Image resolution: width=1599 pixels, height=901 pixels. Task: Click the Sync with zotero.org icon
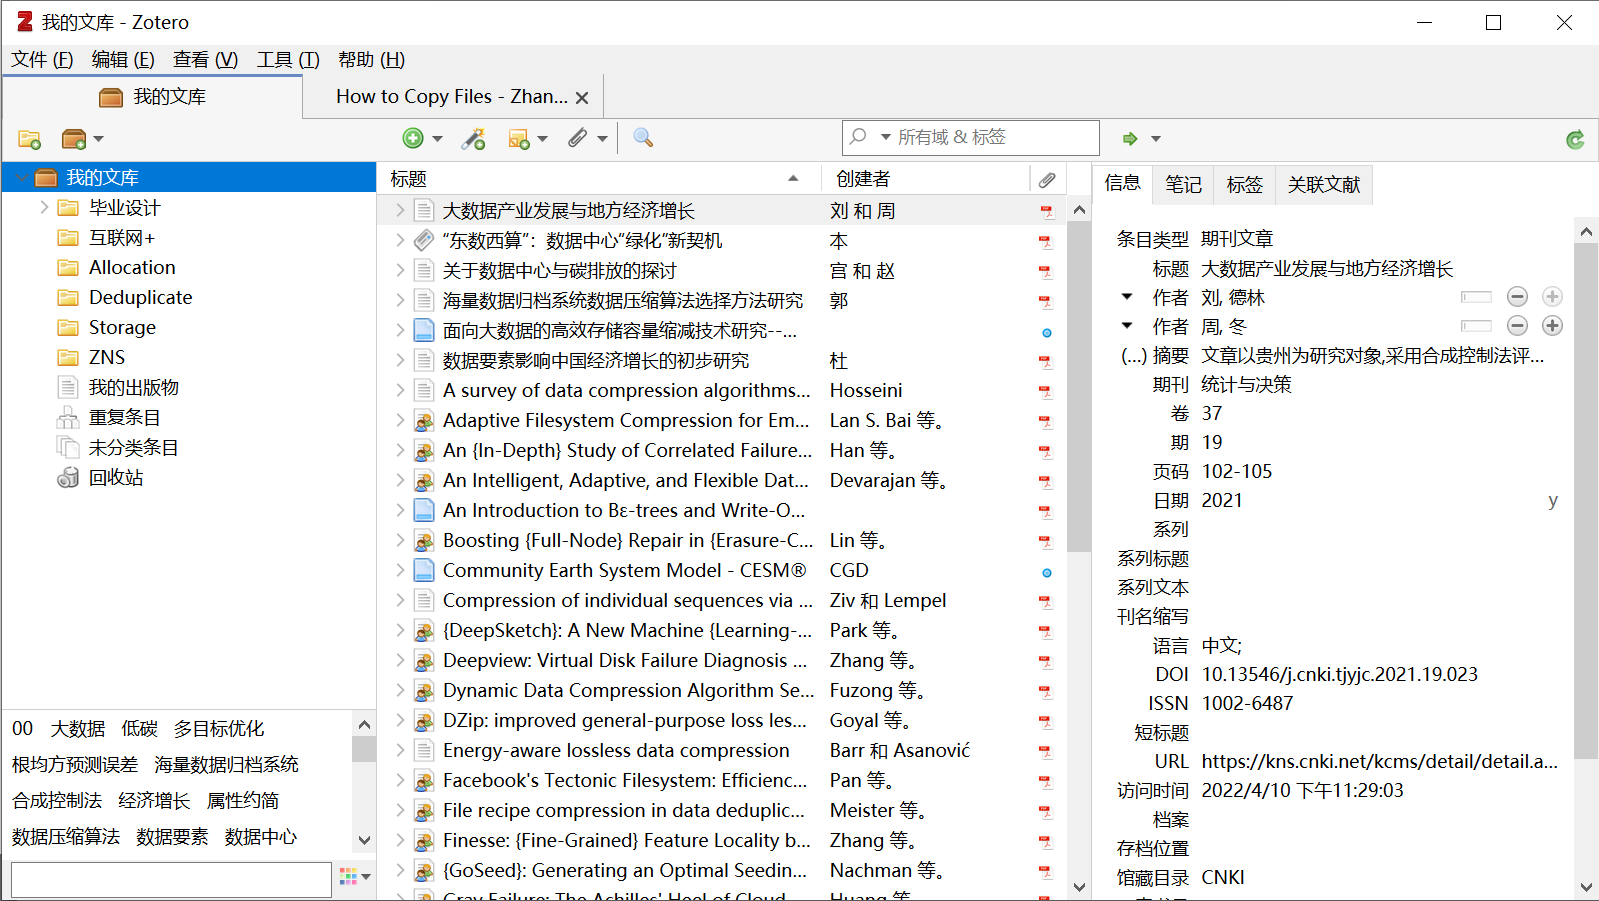pos(1575,139)
